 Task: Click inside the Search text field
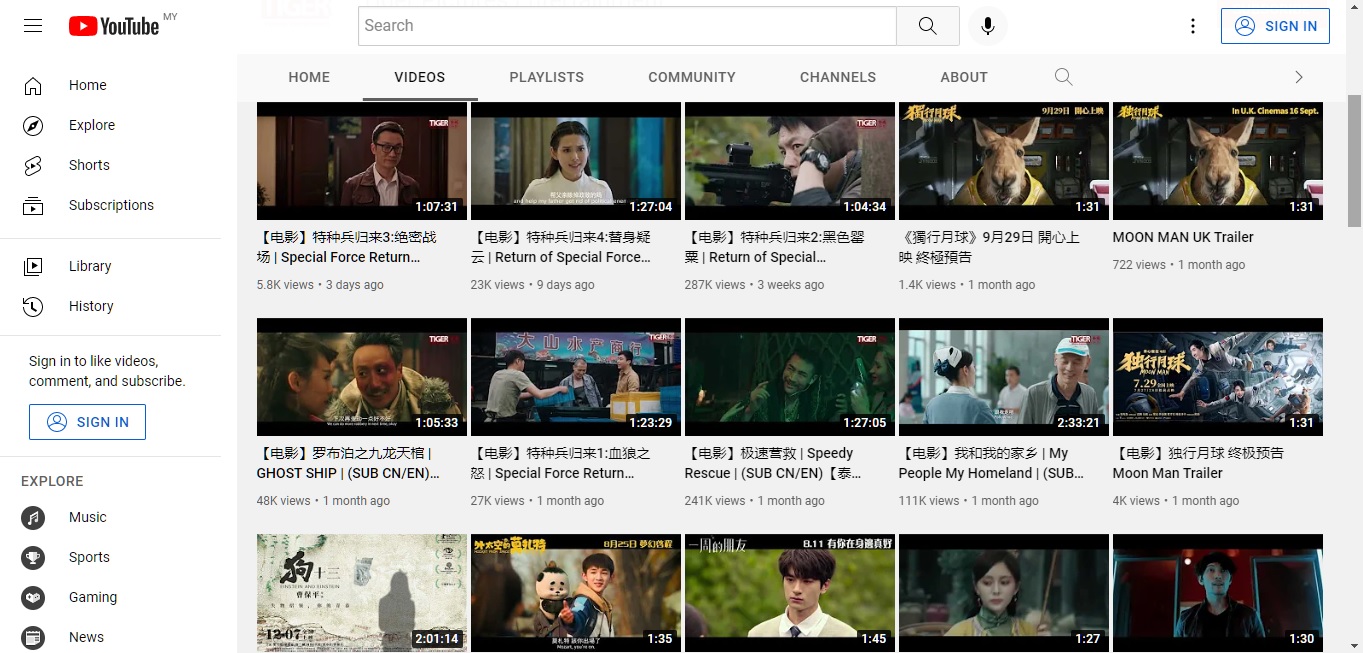[x=626, y=26]
